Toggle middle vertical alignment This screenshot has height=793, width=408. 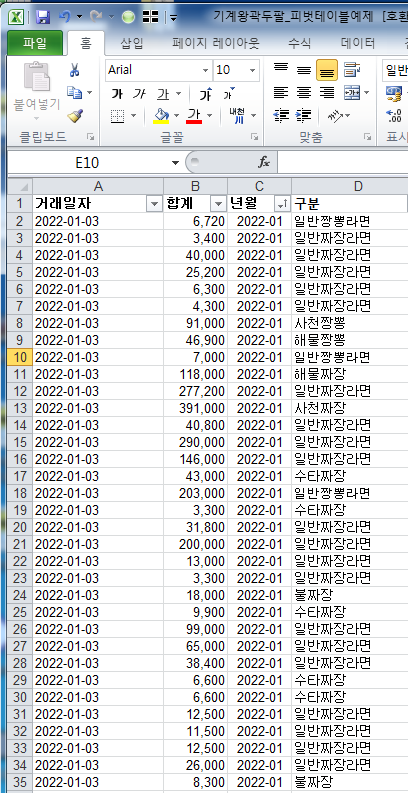click(x=303, y=70)
